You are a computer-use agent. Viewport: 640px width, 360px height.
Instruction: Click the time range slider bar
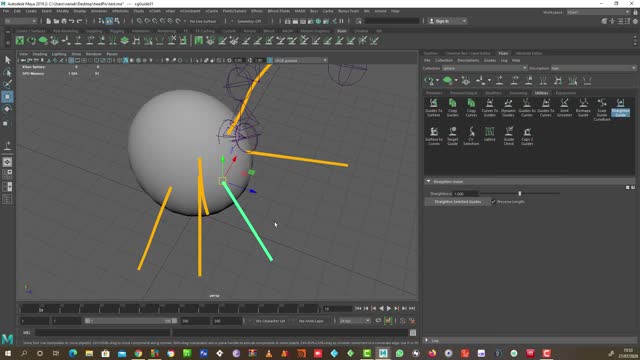131,321
